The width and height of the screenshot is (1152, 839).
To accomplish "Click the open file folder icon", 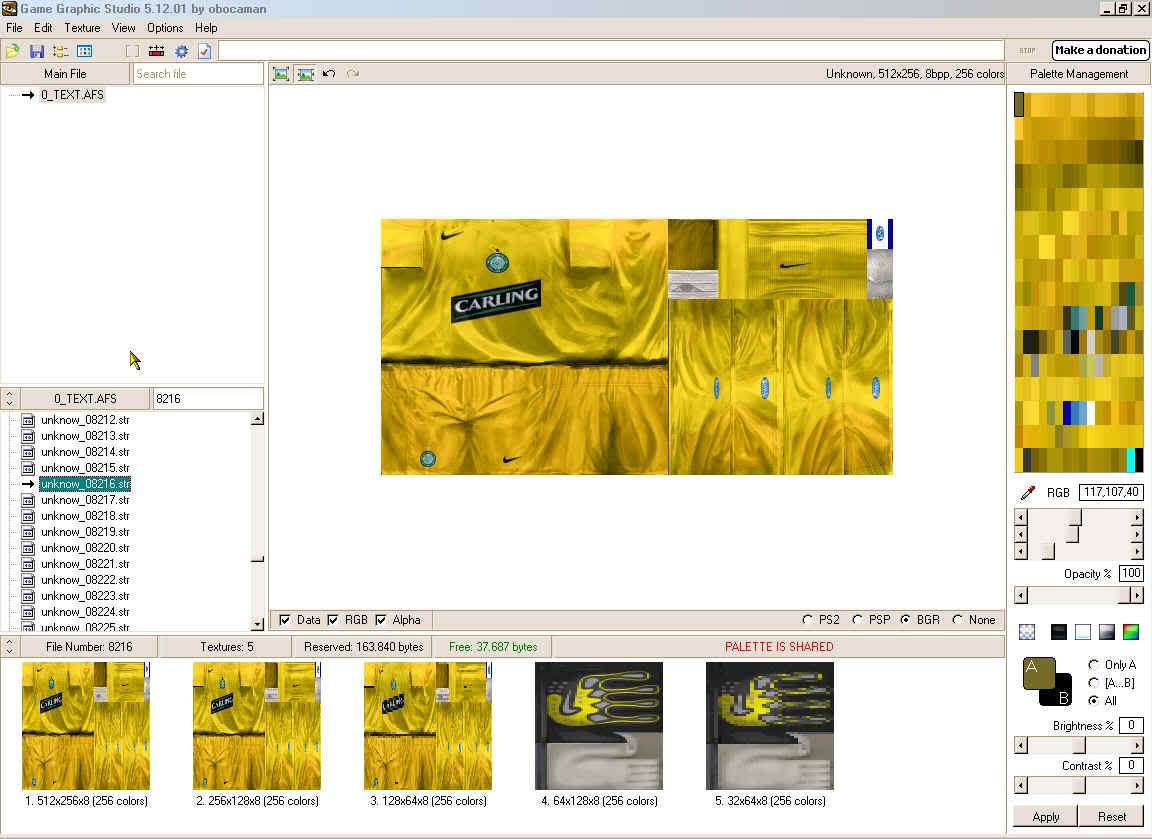I will pos(13,51).
